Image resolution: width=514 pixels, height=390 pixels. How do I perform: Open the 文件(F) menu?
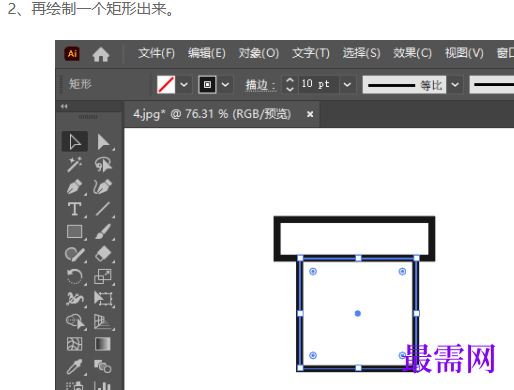pos(156,53)
